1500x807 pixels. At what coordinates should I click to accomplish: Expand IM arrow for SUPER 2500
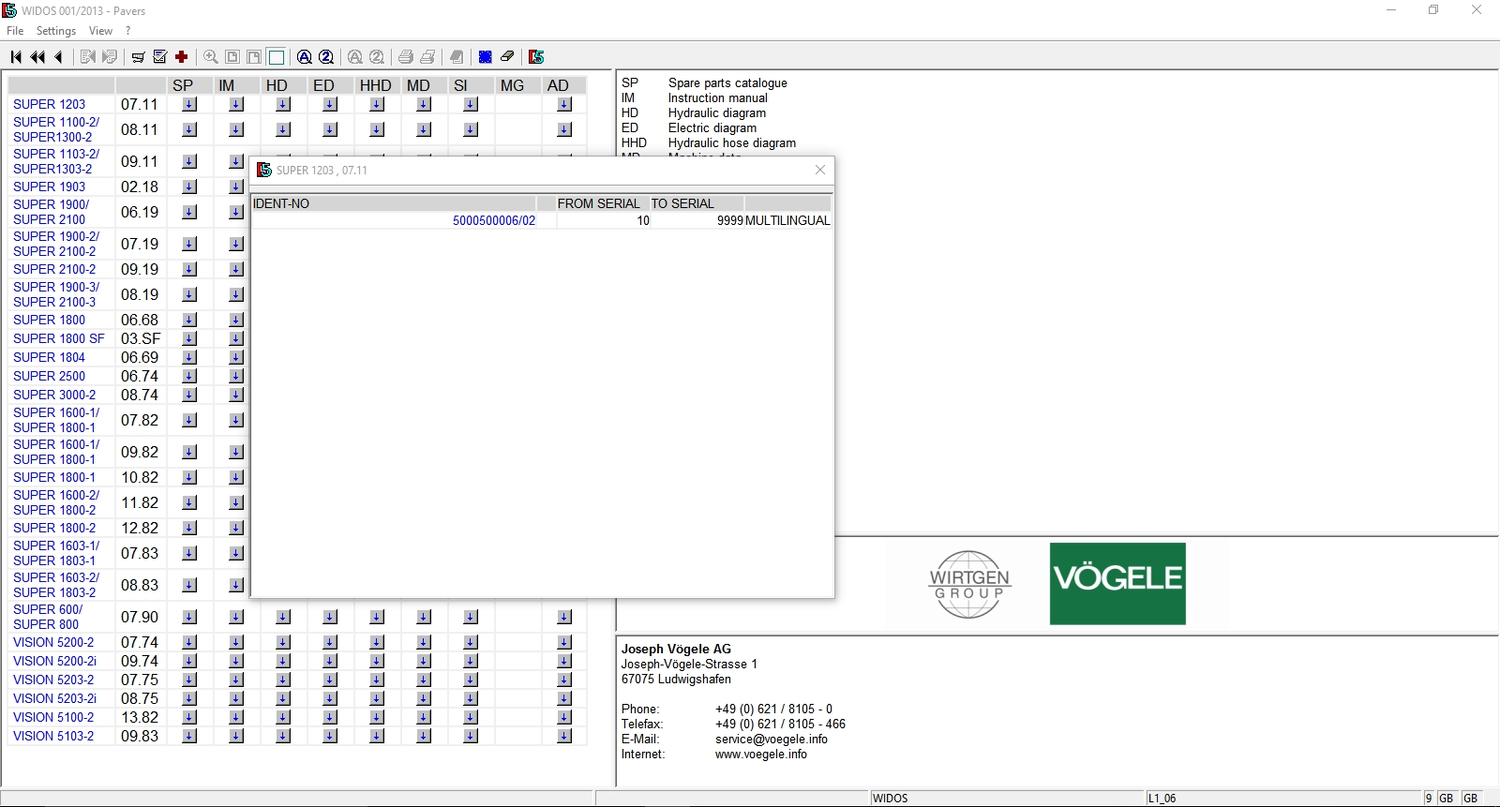(236, 377)
